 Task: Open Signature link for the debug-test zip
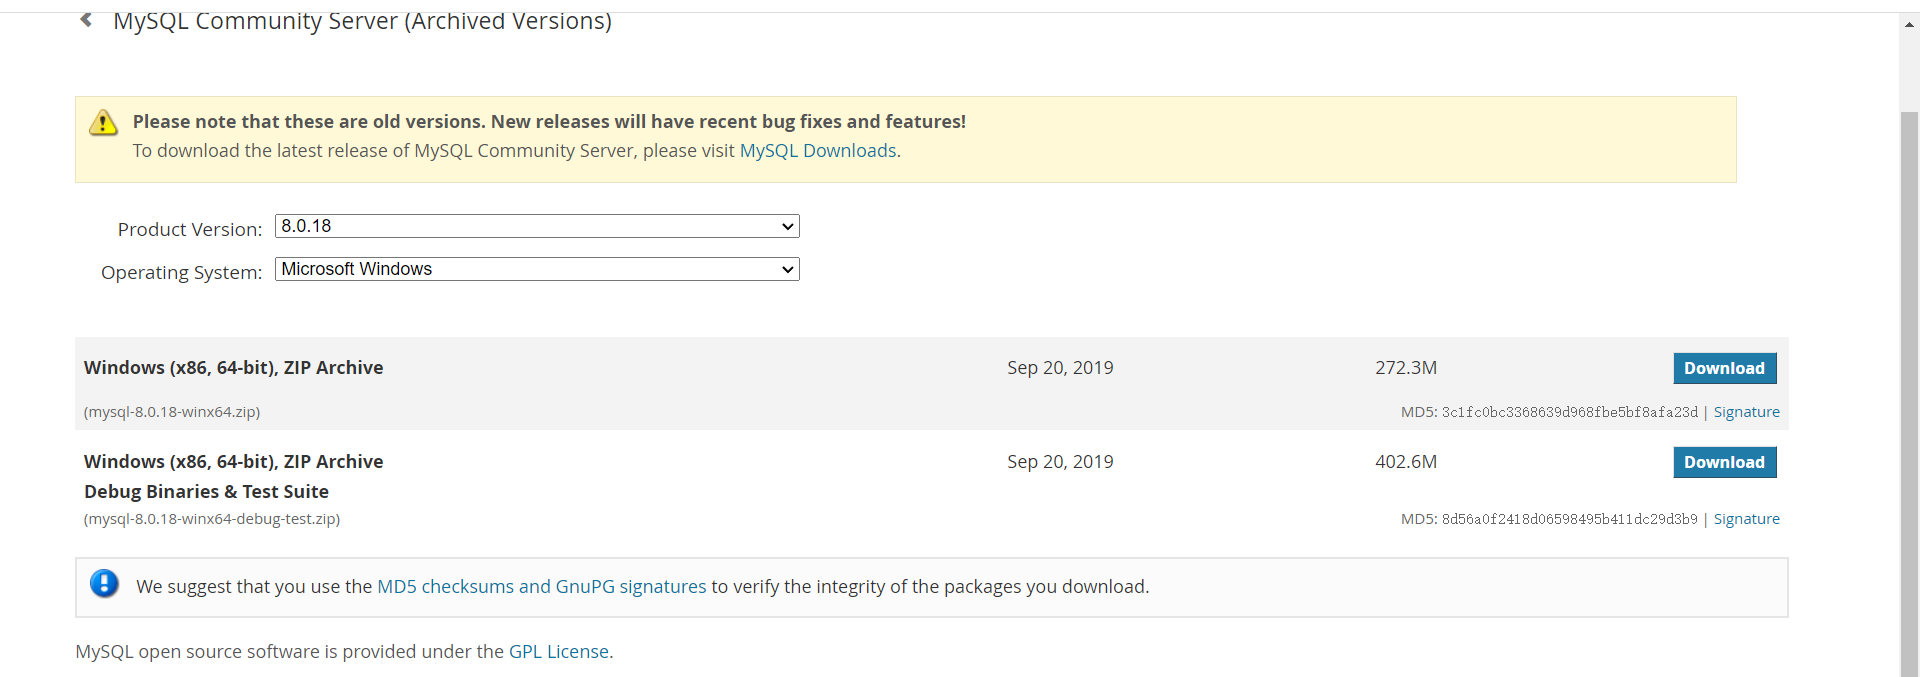click(1747, 519)
